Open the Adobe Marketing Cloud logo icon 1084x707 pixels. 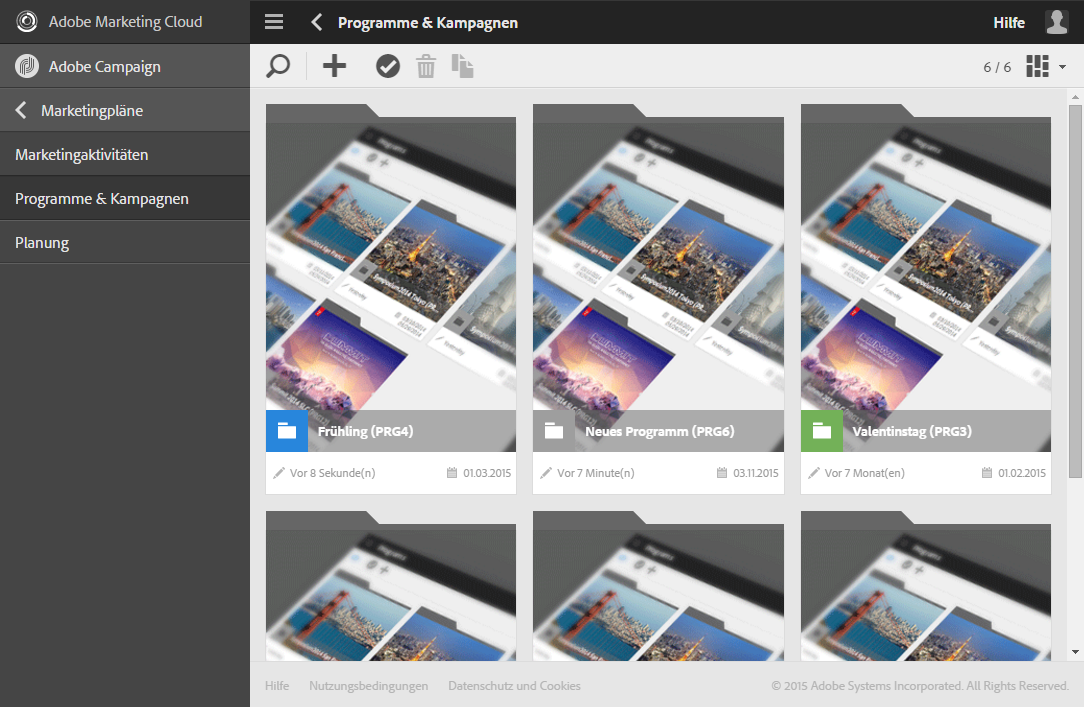[27, 21]
